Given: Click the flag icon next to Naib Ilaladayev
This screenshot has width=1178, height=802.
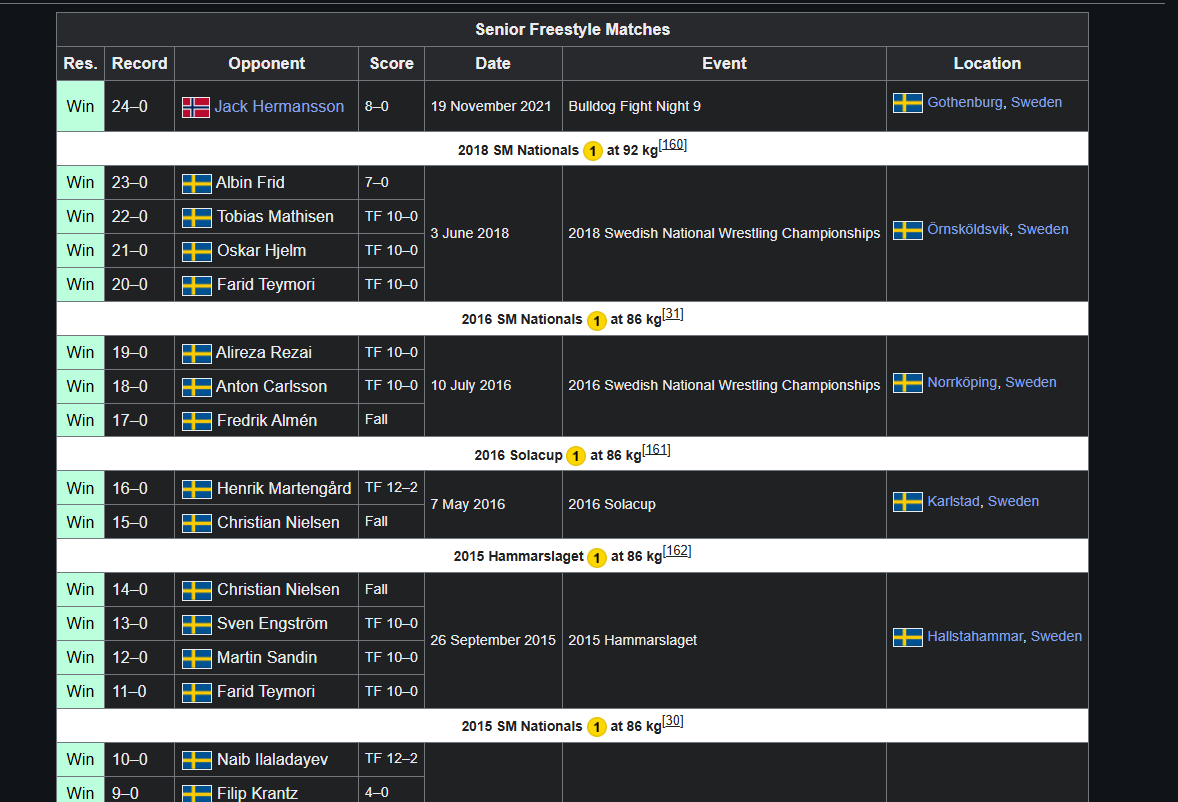Looking at the screenshot, I should (197, 761).
